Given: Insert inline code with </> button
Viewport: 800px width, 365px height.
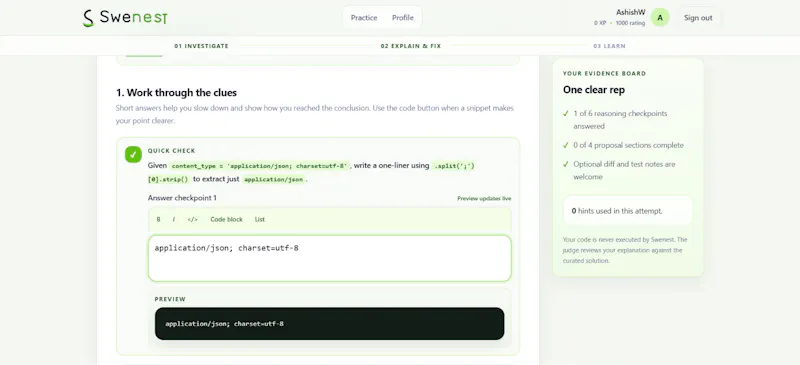Looking at the screenshot, I should 192,220.
